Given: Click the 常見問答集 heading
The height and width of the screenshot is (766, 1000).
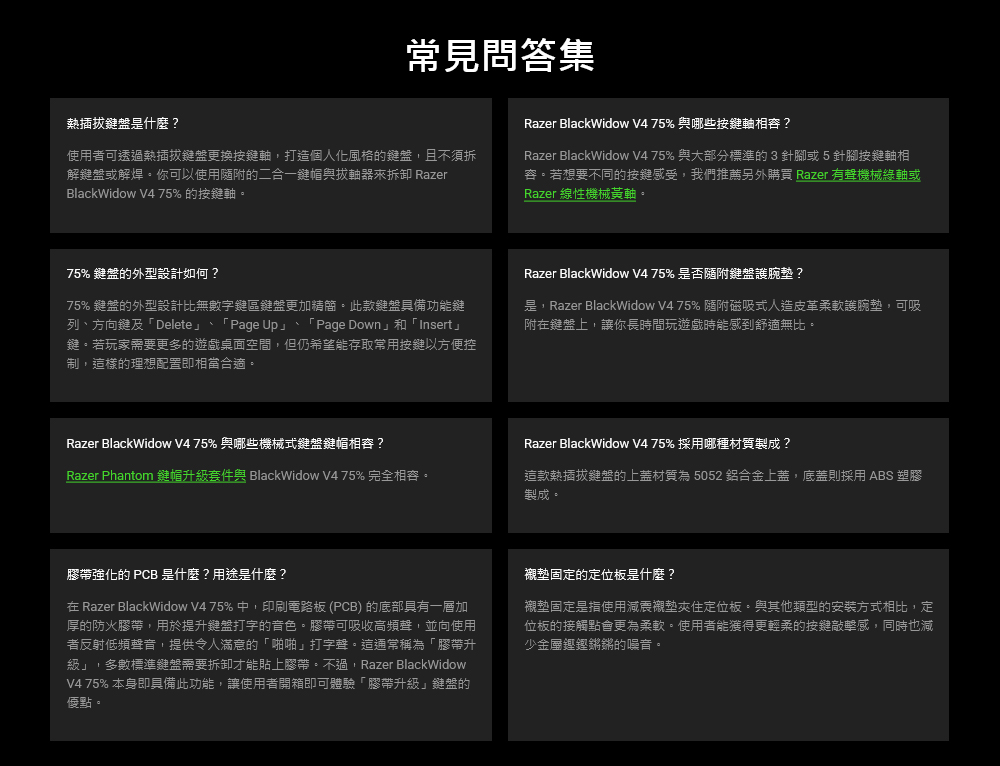Looking at the screenshot, I should [500, 55].
